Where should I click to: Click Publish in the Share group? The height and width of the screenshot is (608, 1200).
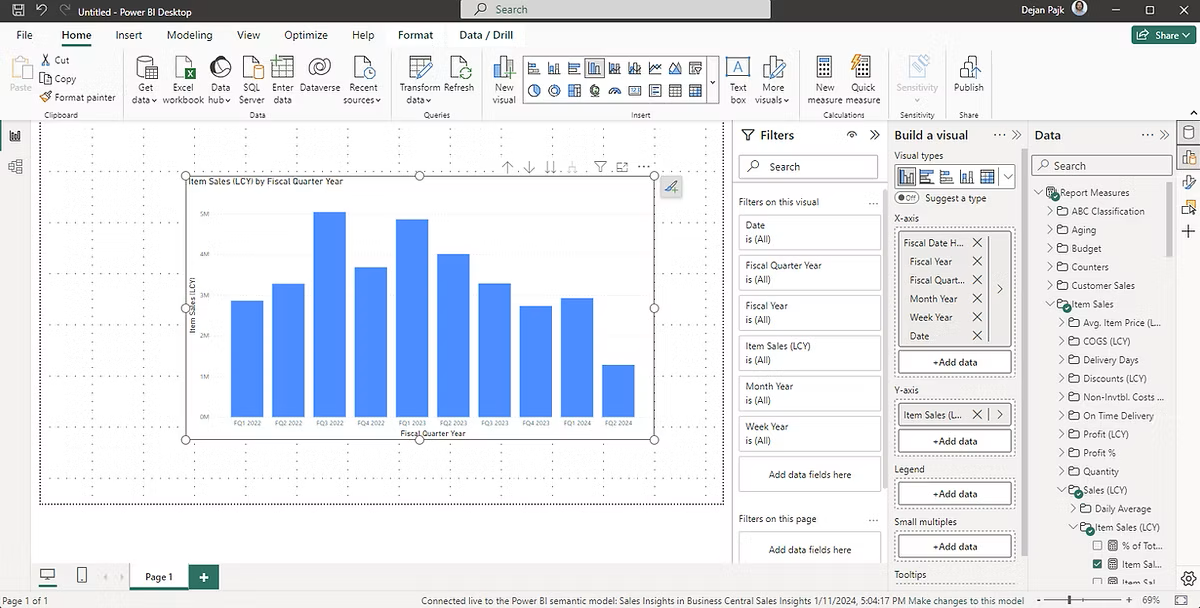pos(968,78)
